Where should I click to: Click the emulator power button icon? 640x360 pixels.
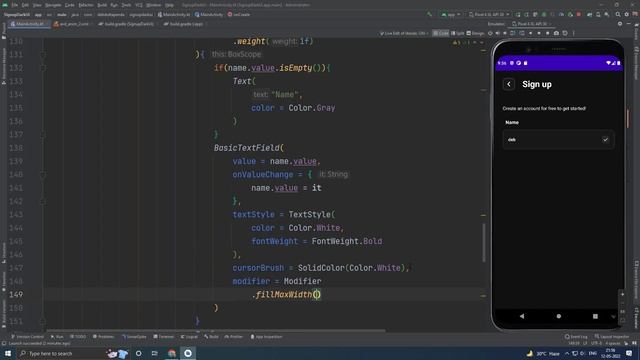pyautogui.click(x=490, y=33)
